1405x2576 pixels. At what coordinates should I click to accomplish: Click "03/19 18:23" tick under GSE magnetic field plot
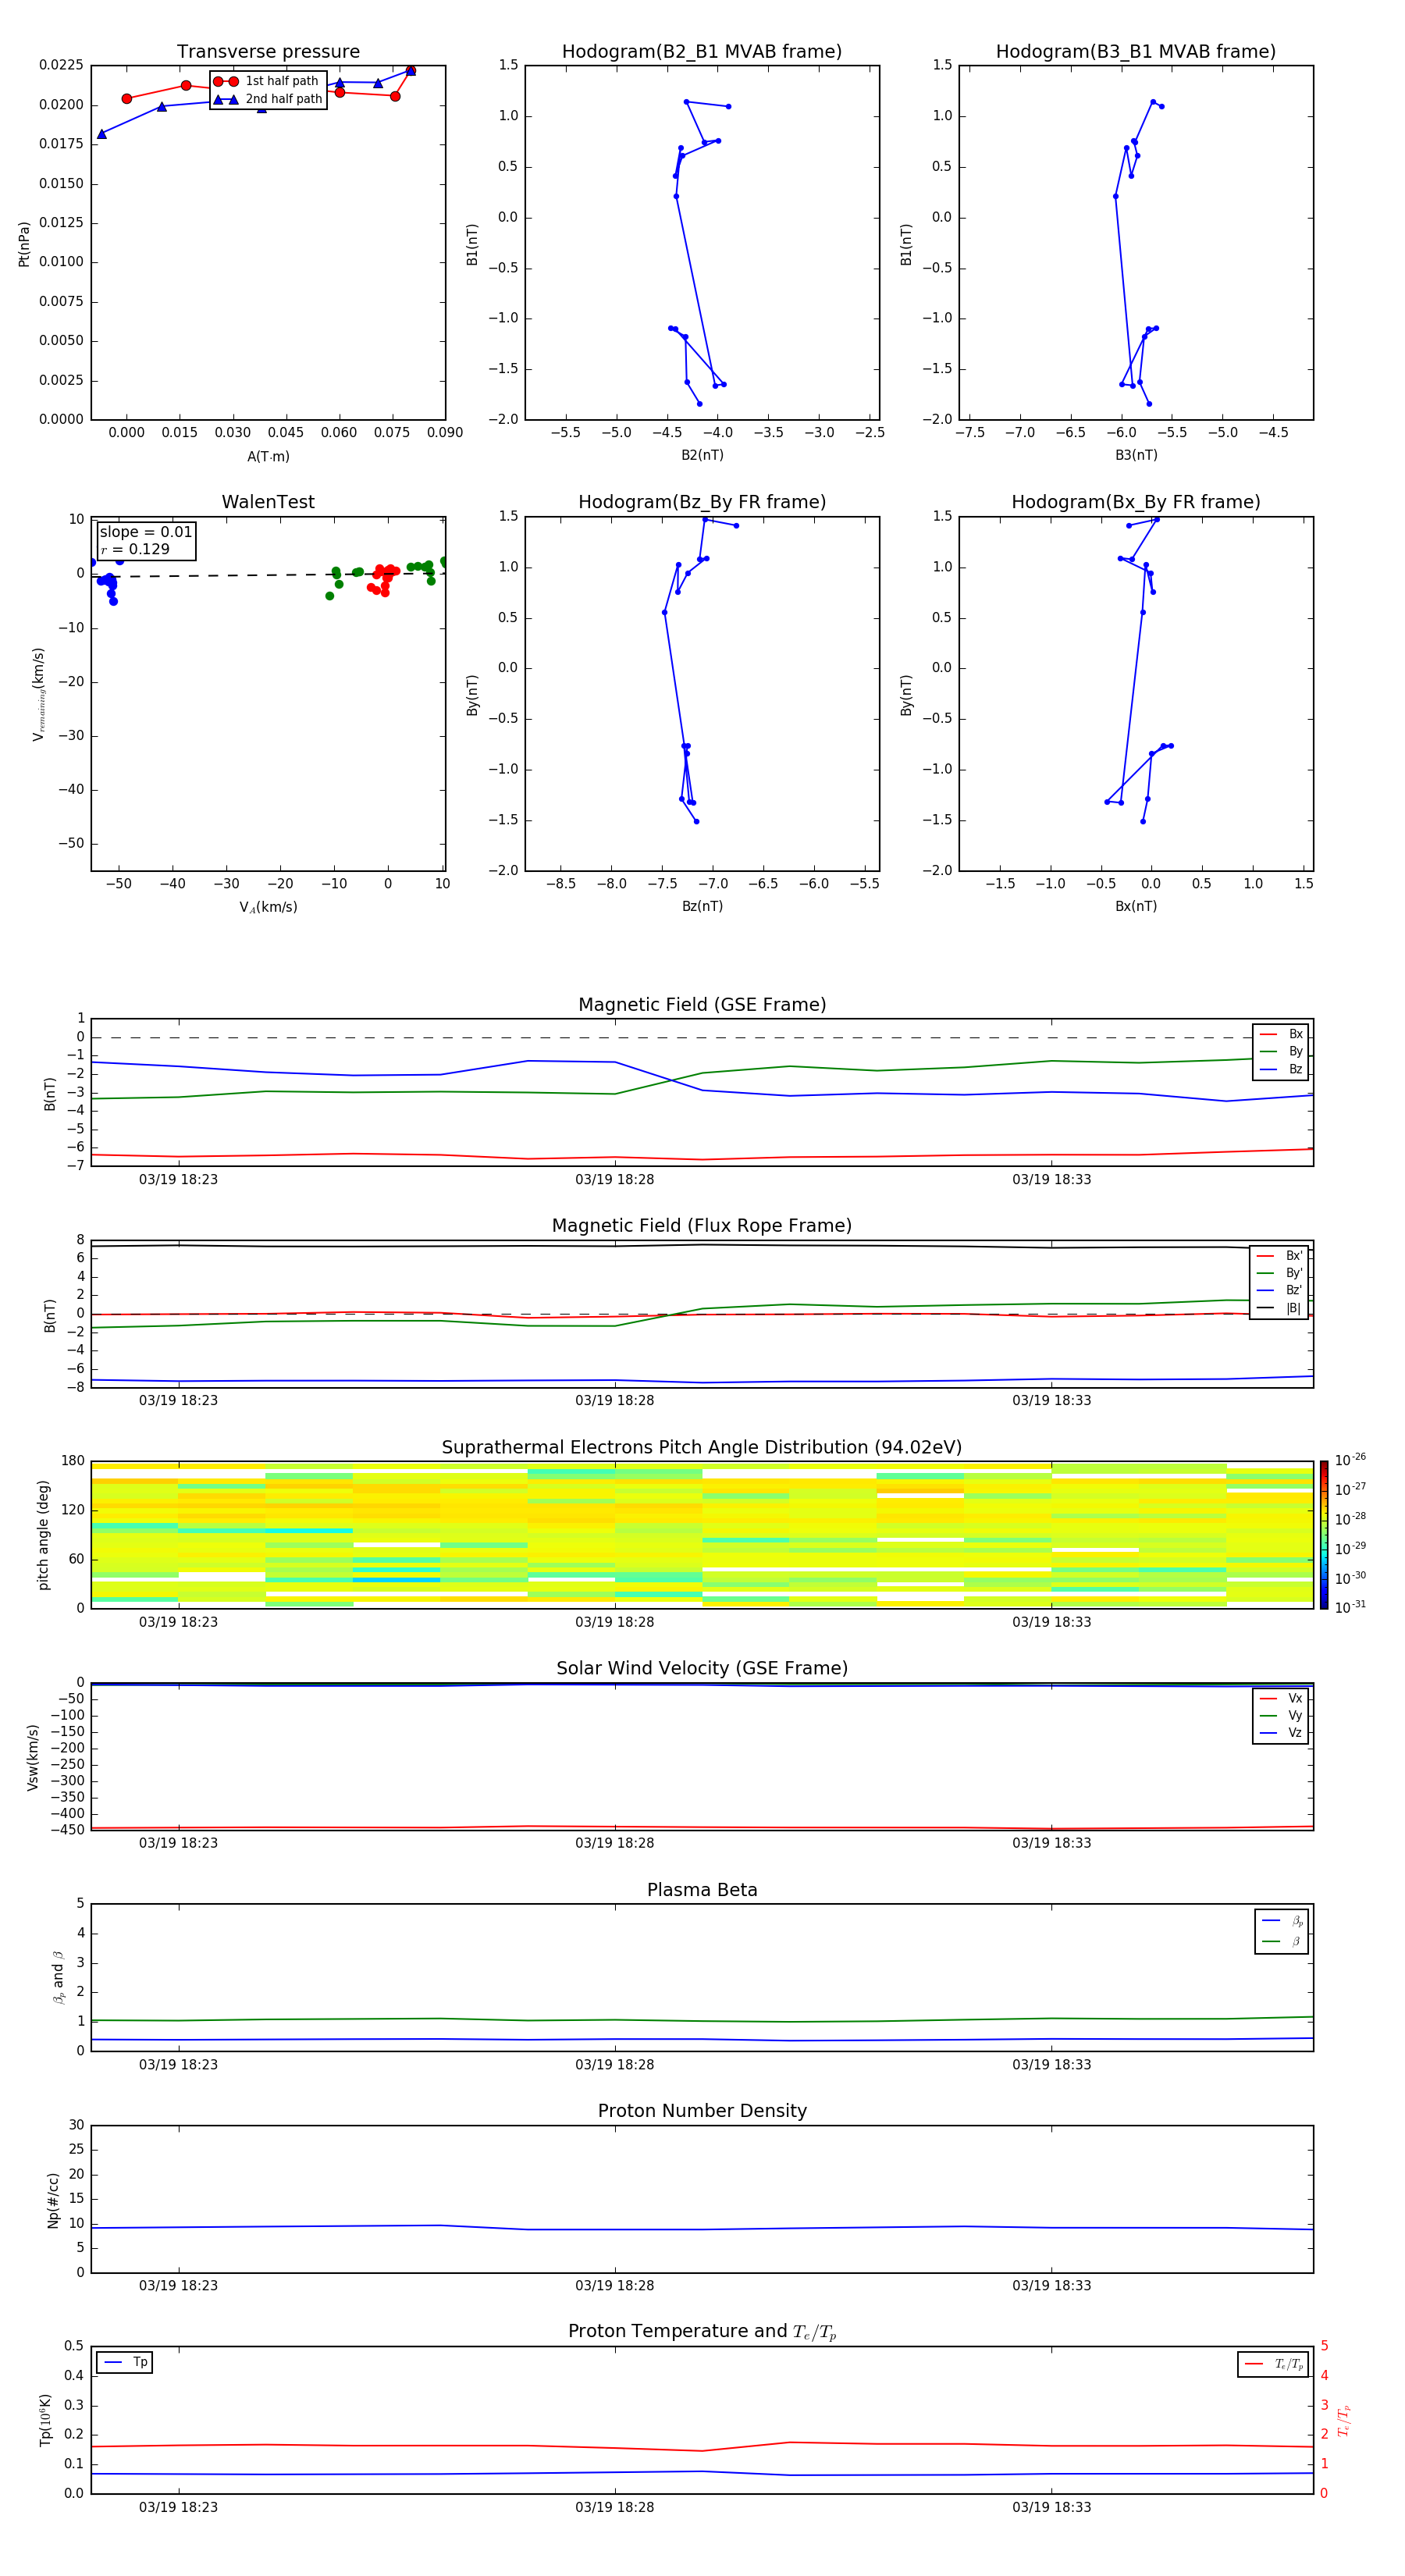click(178, 1180)
